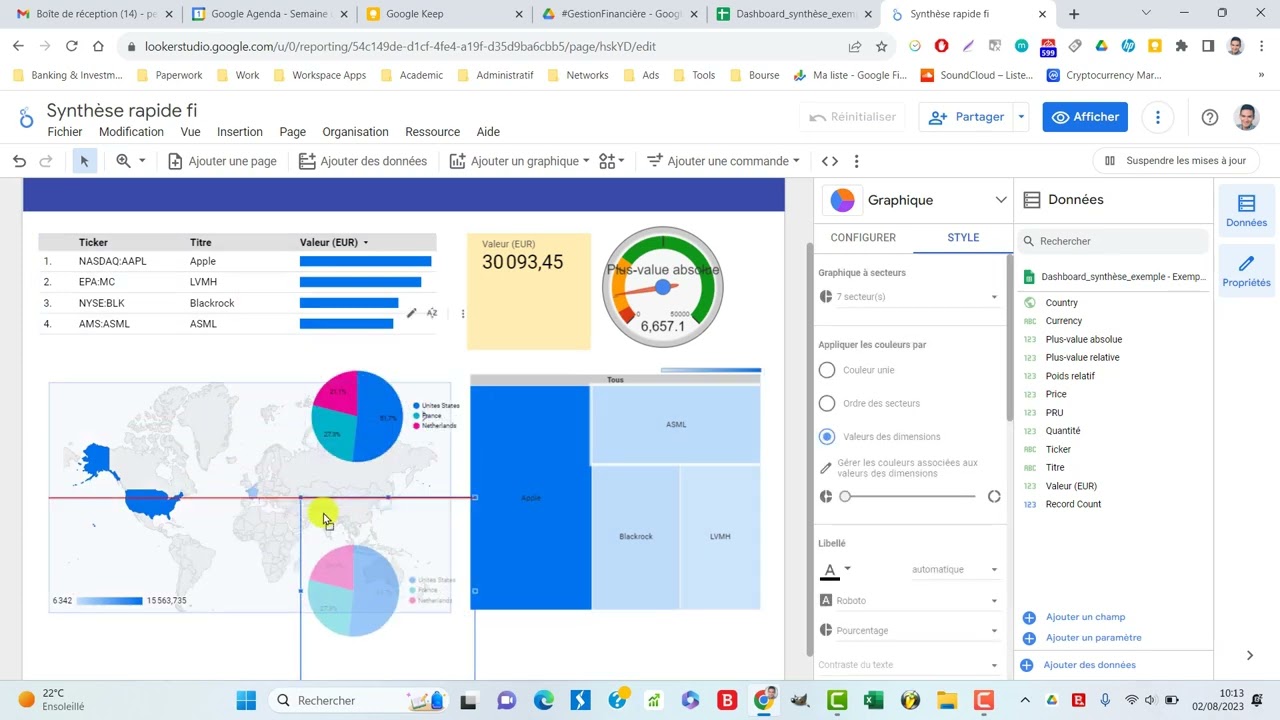
Task: Open the Pourcentage label type dropdown
Action: pos(909,631)
